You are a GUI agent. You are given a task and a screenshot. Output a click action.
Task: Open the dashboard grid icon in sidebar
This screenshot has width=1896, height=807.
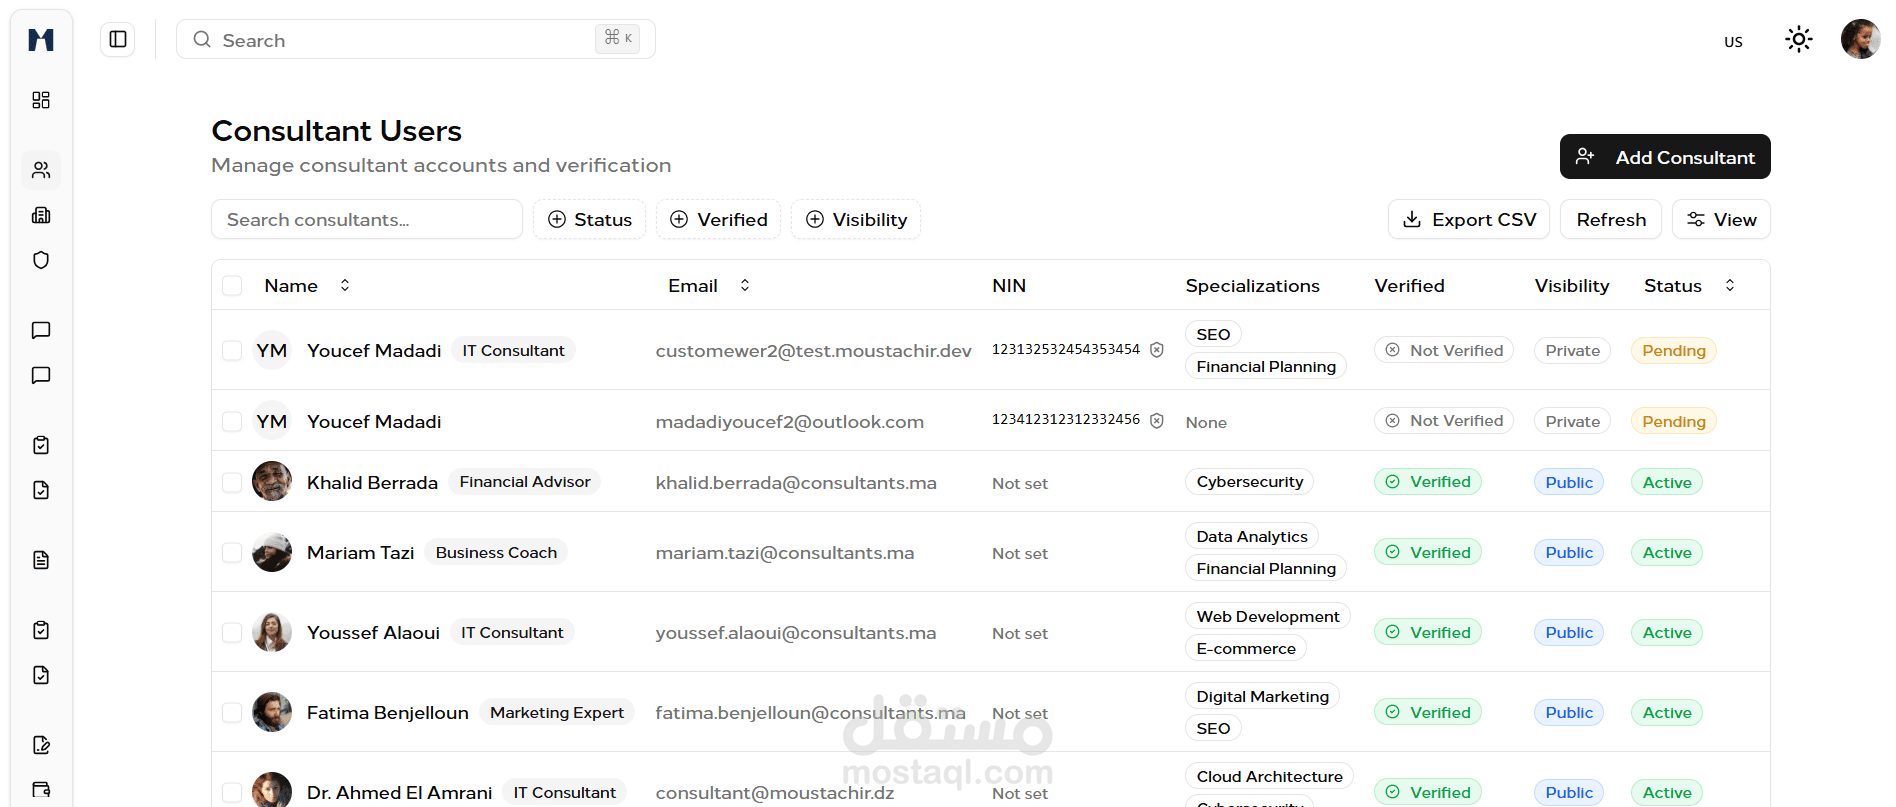[x=41, y=100]
